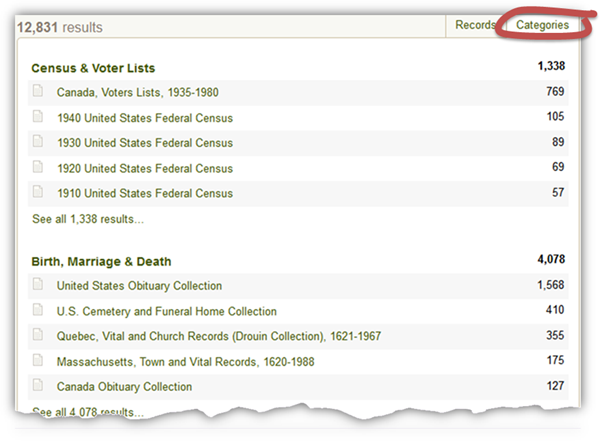Open Canada, Voters Lists, 1935-1980

tap(138, 93)
